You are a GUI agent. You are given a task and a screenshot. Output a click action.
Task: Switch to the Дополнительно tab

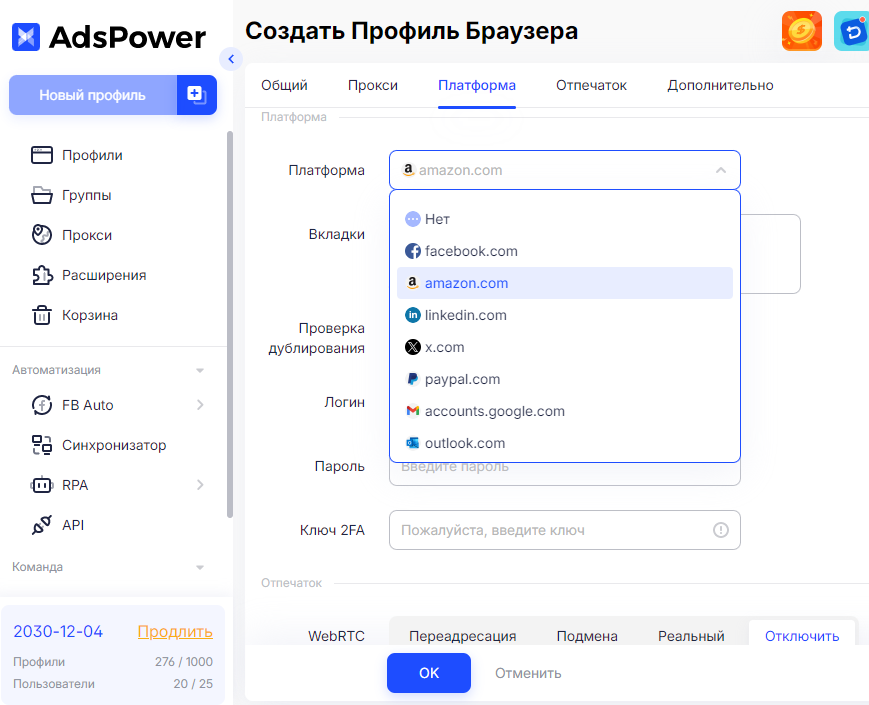click(x=720, y=85)
